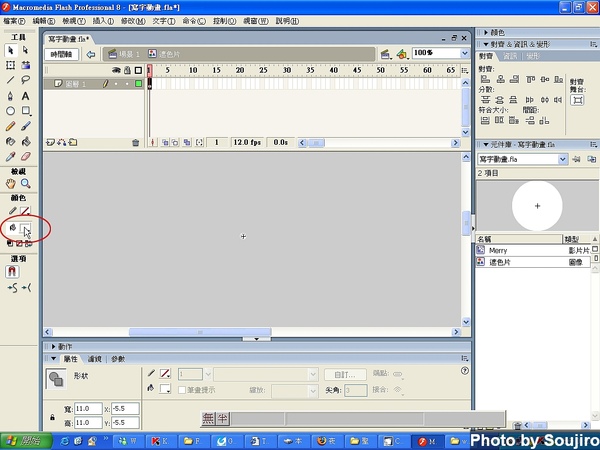Screen dimensions: 600x450
Task: Click the Eyedropper tool
Action: 11,157
